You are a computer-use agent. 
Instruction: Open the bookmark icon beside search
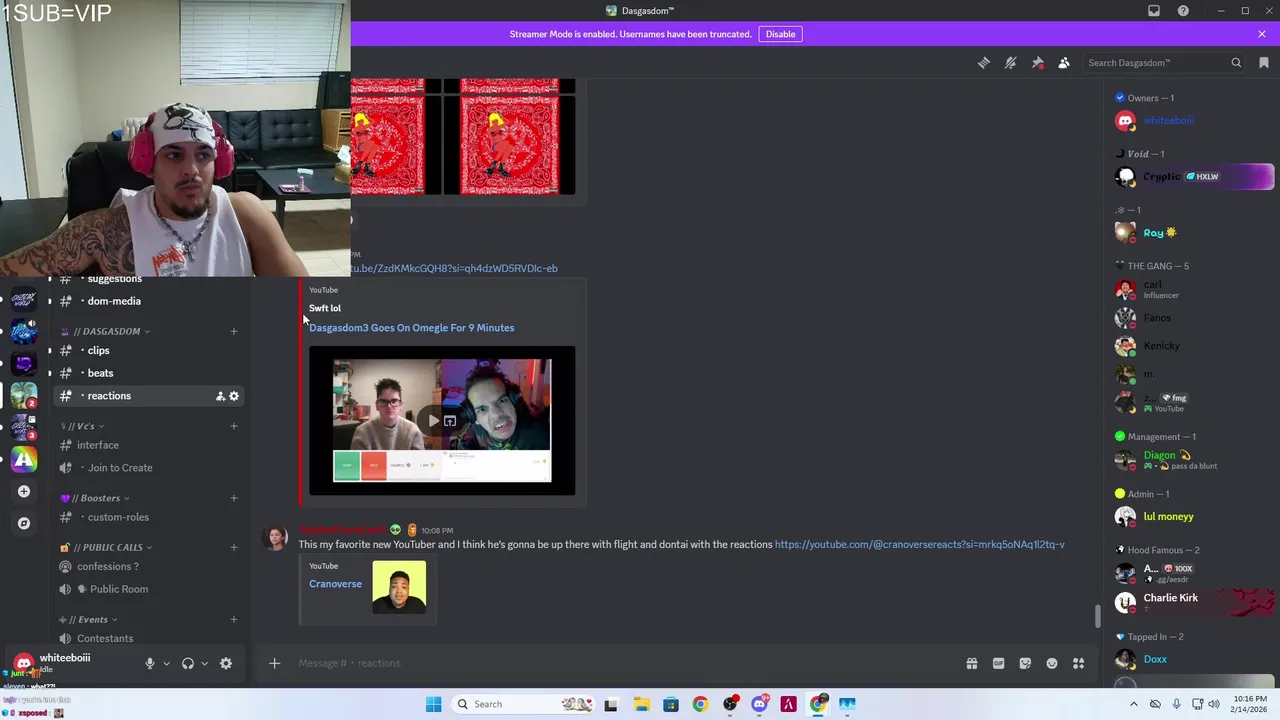pos(1264,63)
